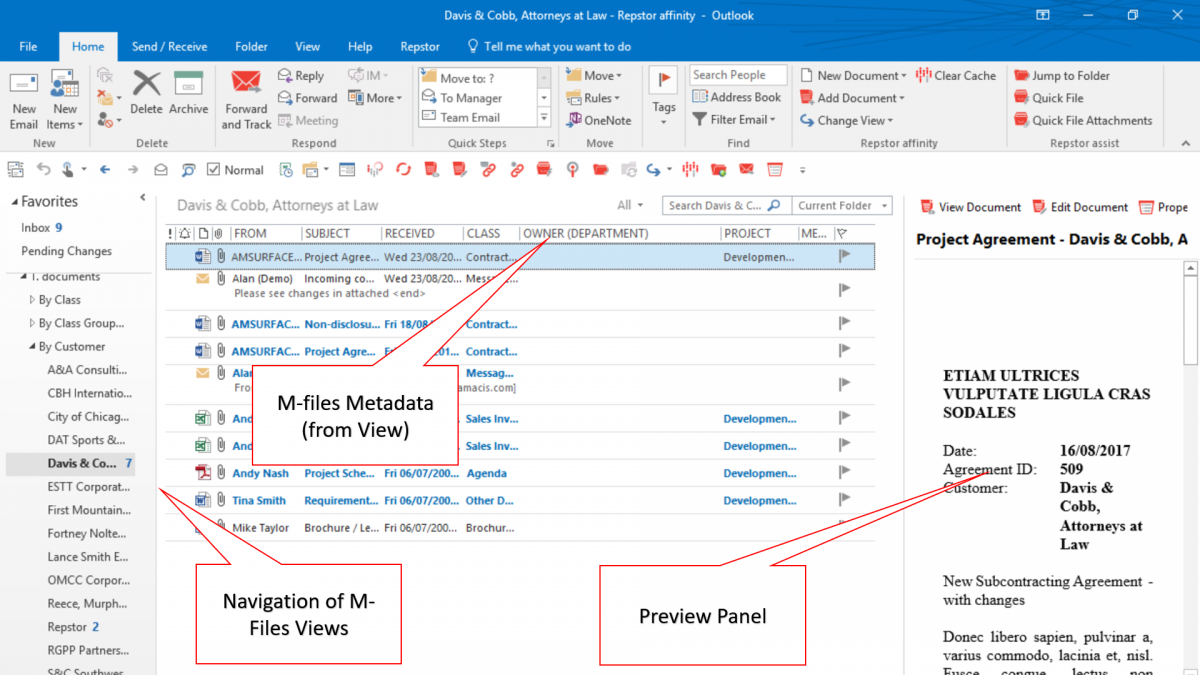The height and width of the screenshot is (675, 1200).
Task: Switch to the Send / Receive tab
Action: [169, 47]
